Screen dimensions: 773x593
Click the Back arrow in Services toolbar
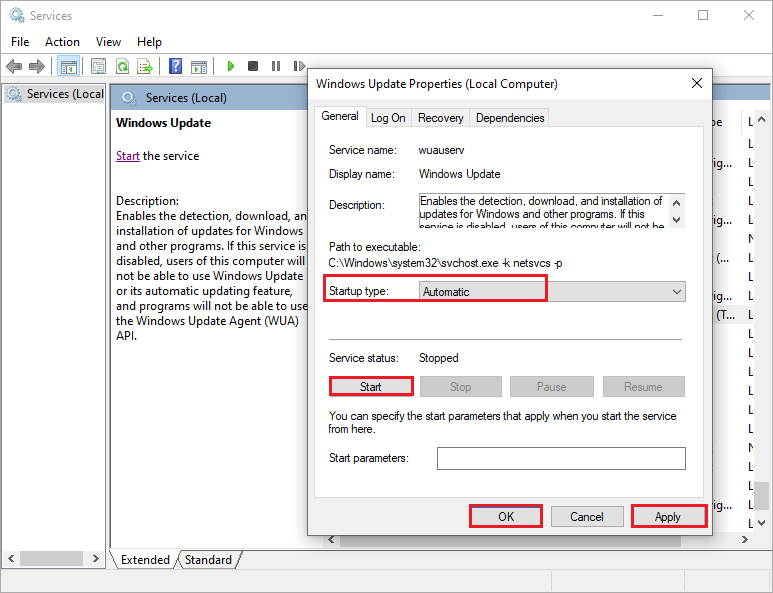pos(14,66)
